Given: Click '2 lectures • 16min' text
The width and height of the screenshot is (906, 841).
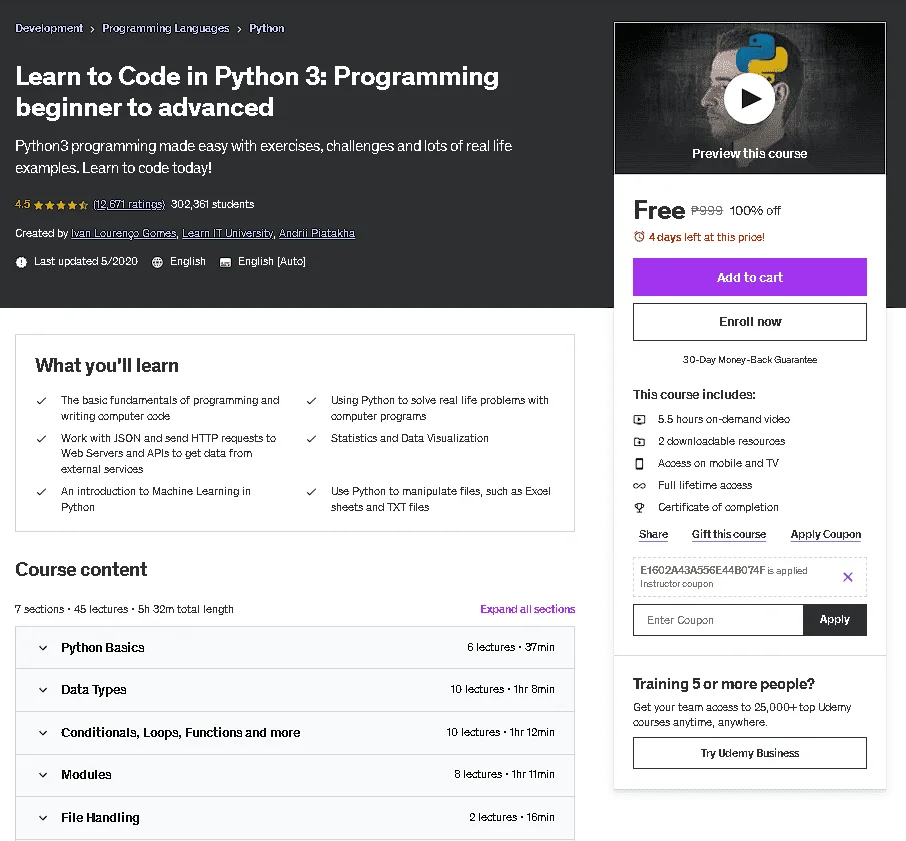Looking at the screenshot, I should 511,817.
